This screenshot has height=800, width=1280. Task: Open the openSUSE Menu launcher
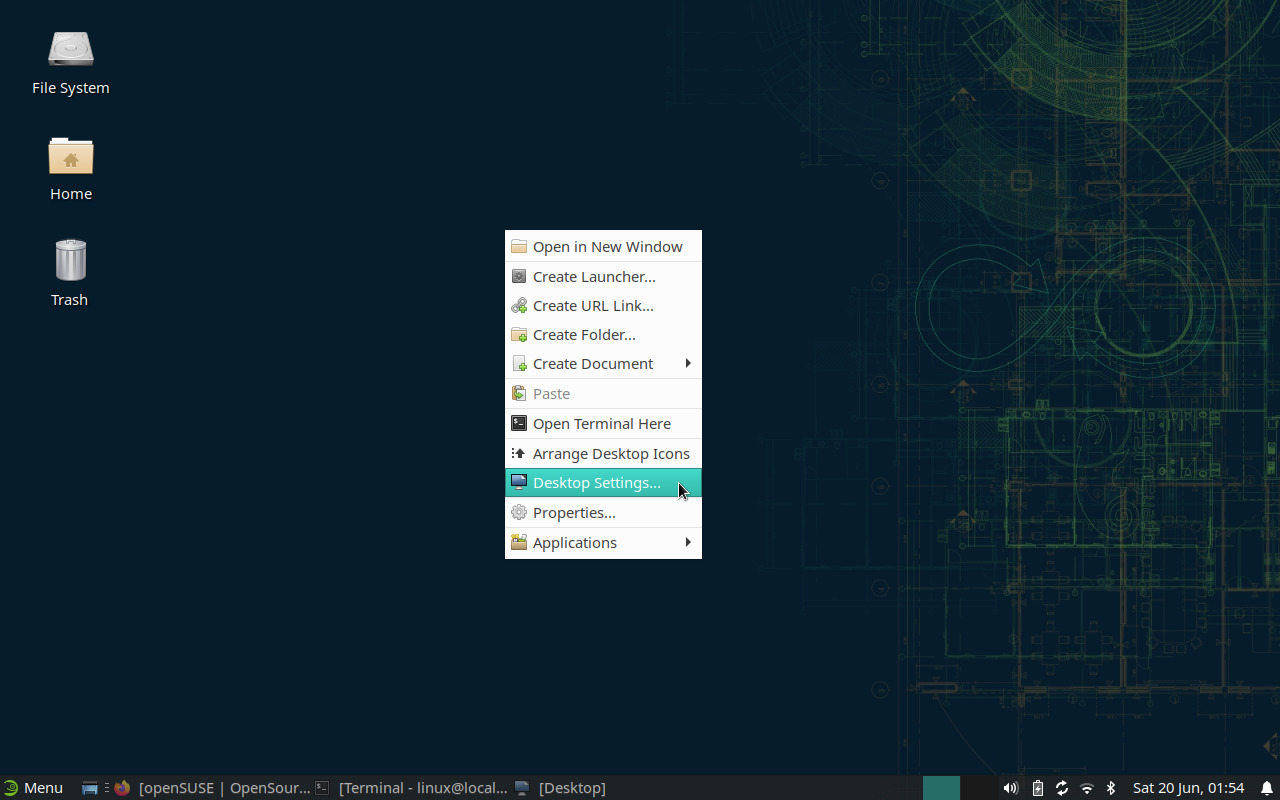[x=33, y=788]
